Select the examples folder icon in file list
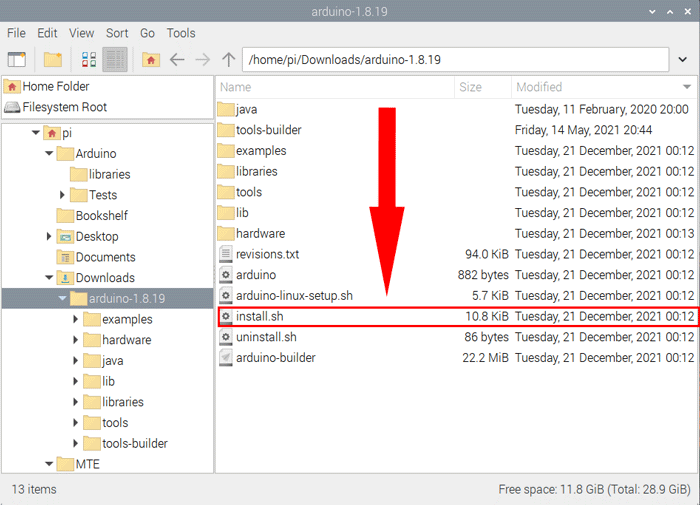Image resolution: width=700 pixels, height=505 pixels. (x=226, y=150)
